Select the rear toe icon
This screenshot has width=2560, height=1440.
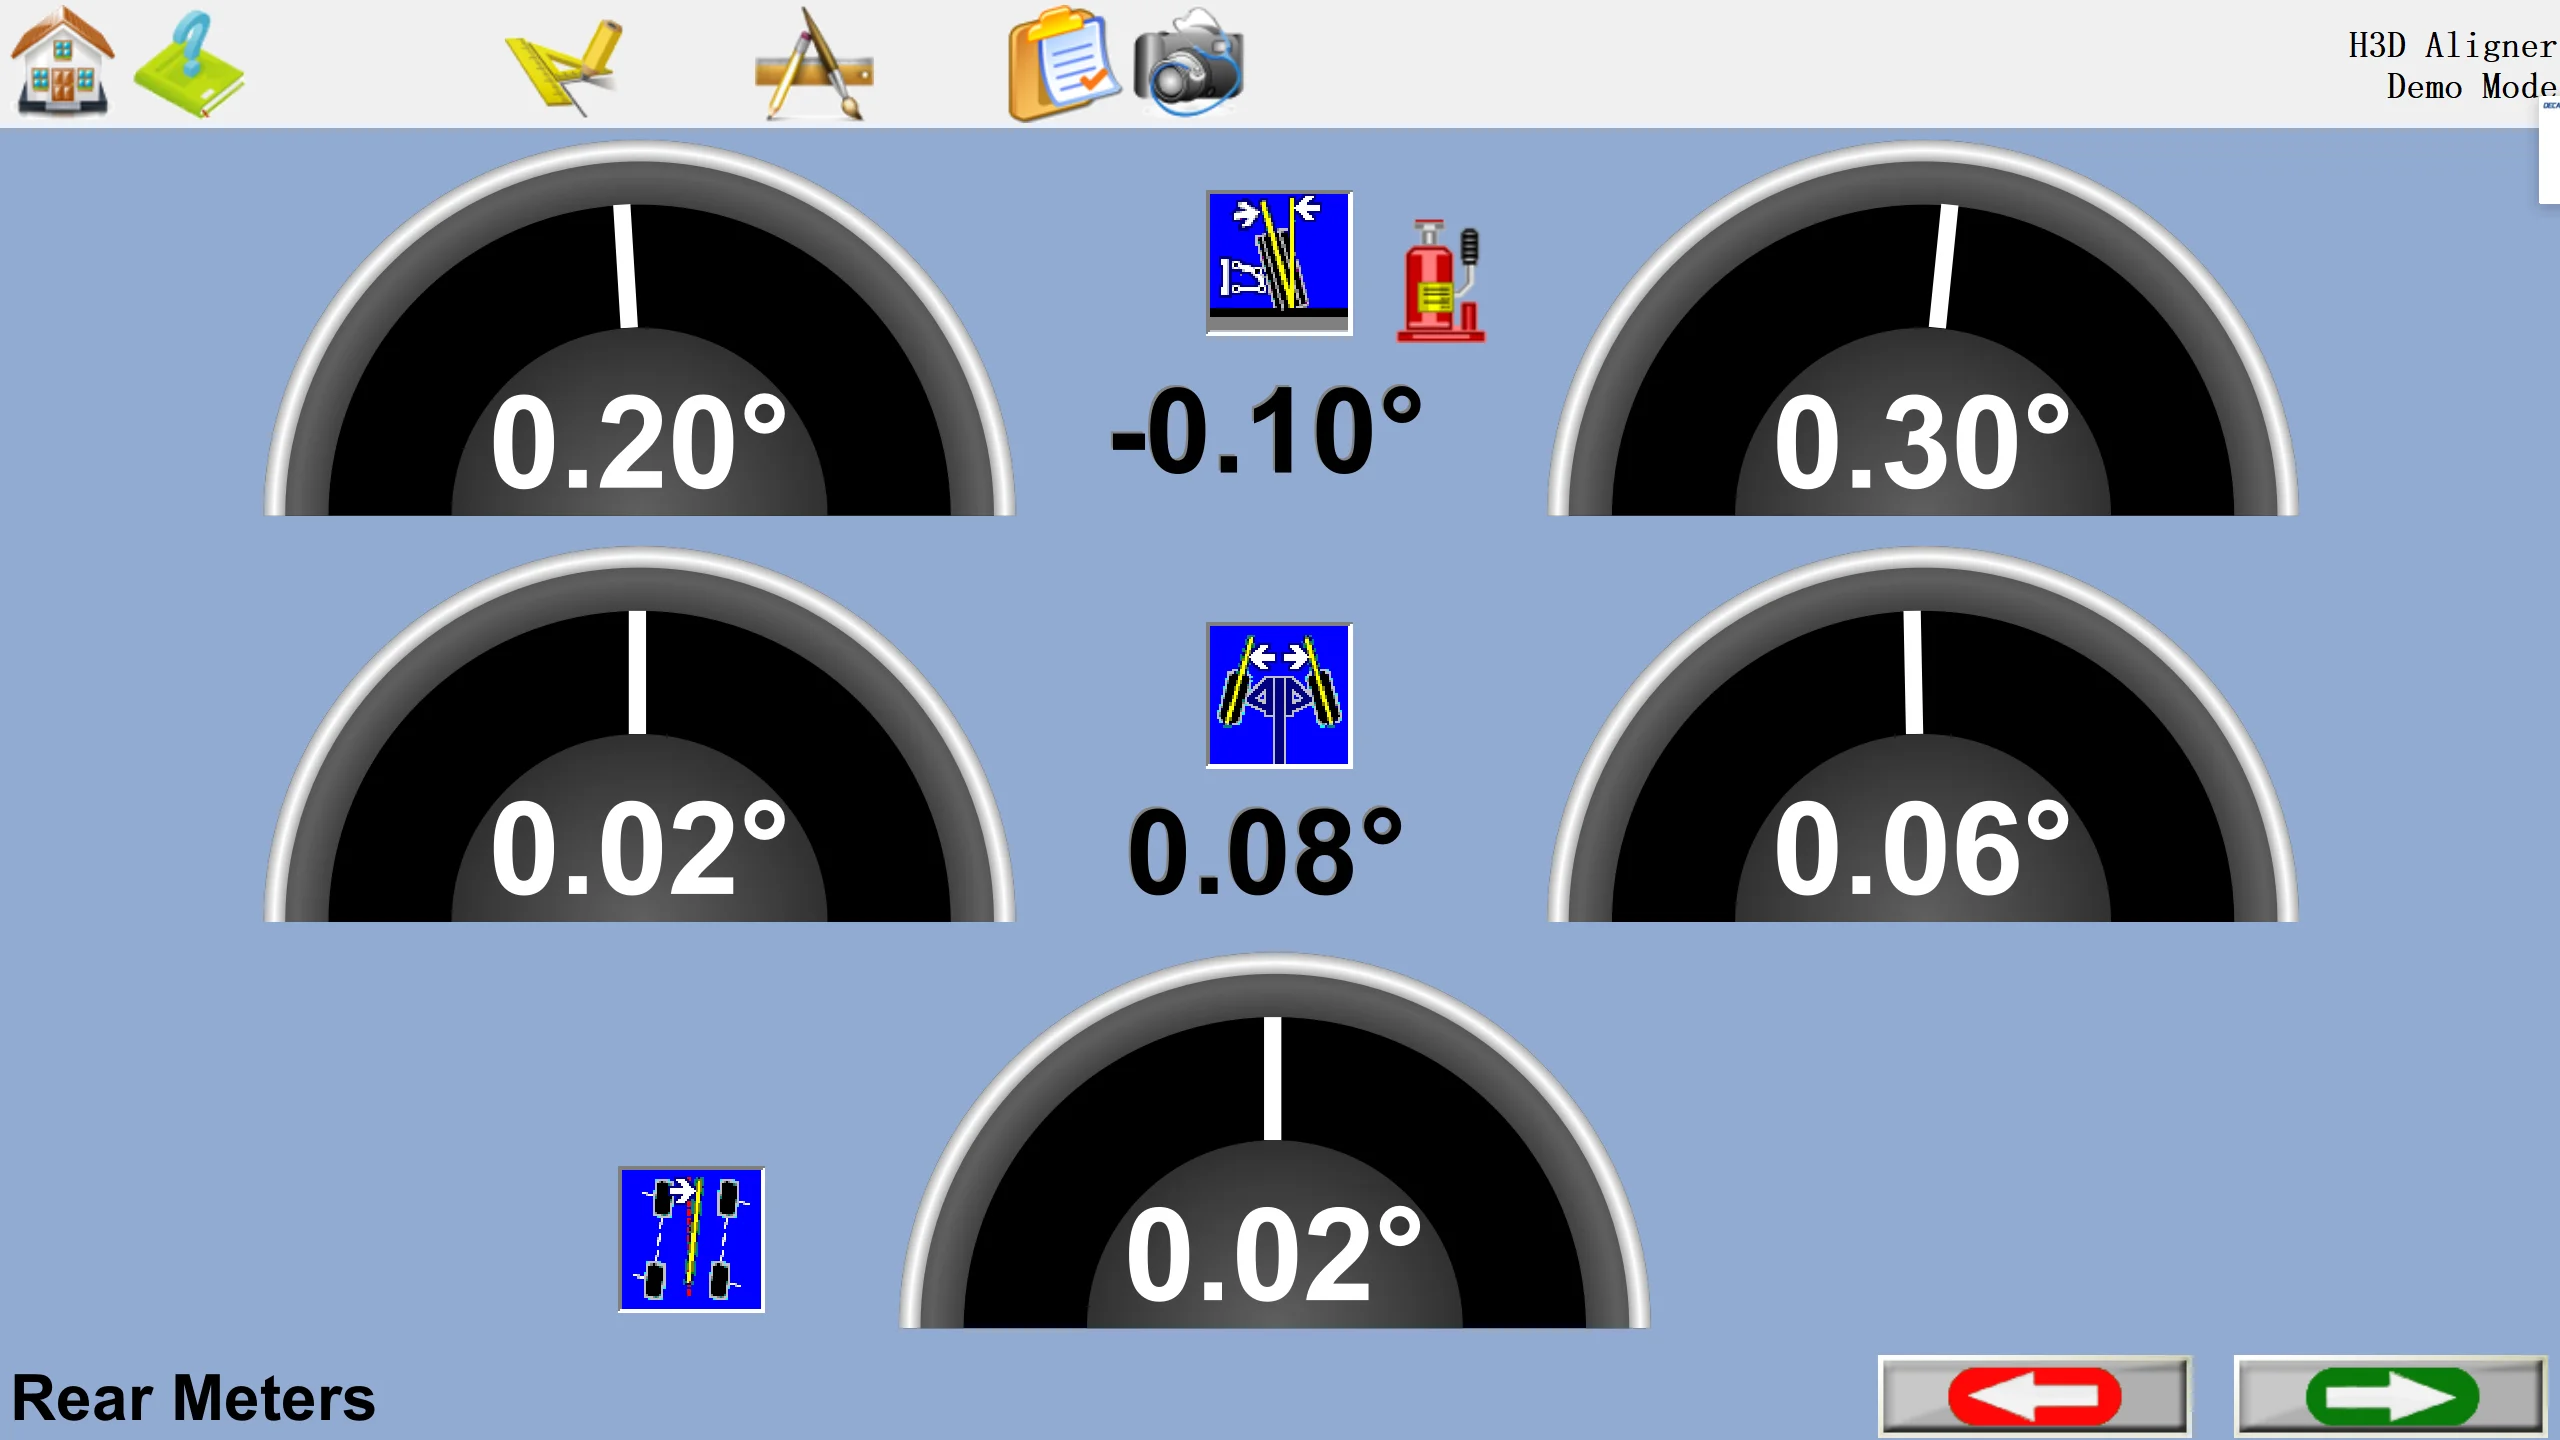[1279, 695]
